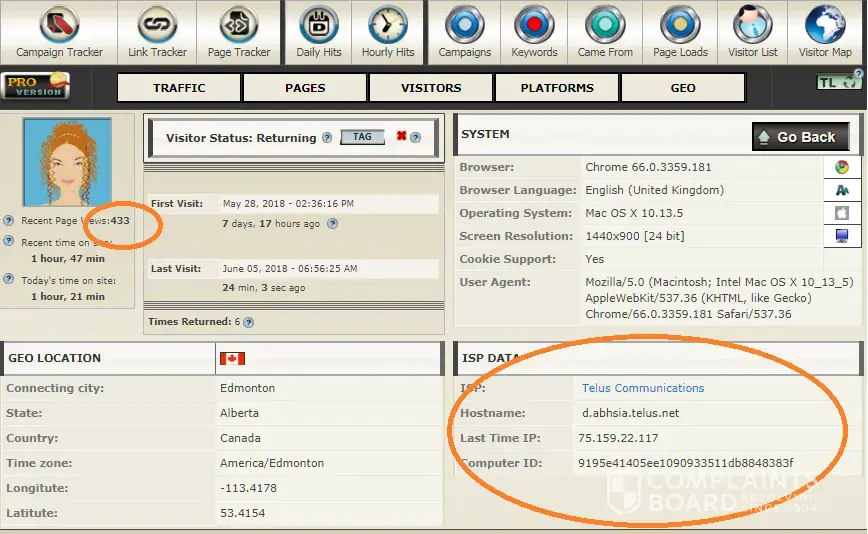Viewport: 868px width, 534px height.
Task: Open the Link Tracker icon
Action: coord(157,32)
